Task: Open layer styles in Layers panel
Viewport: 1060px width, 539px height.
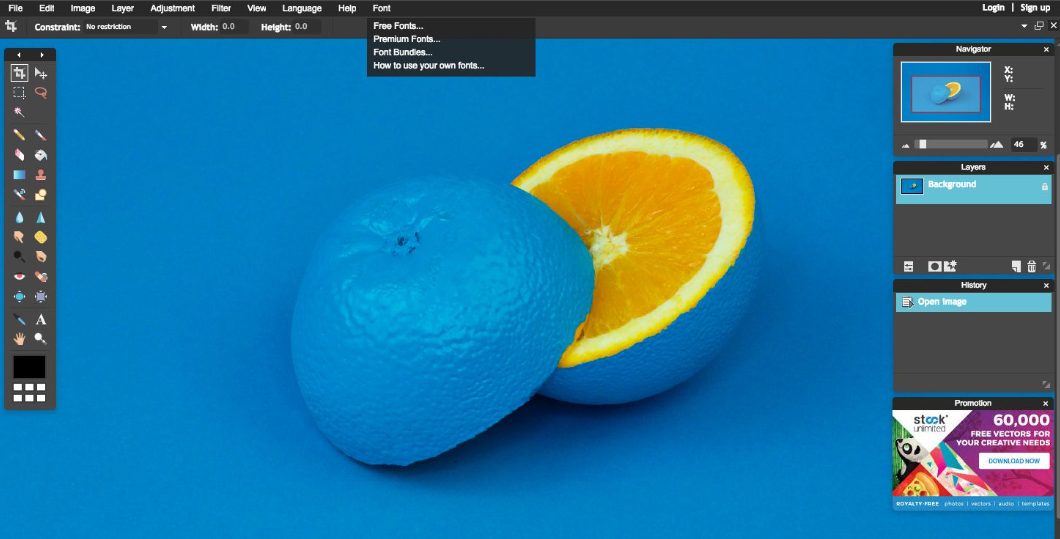Action: click(950, 266)
